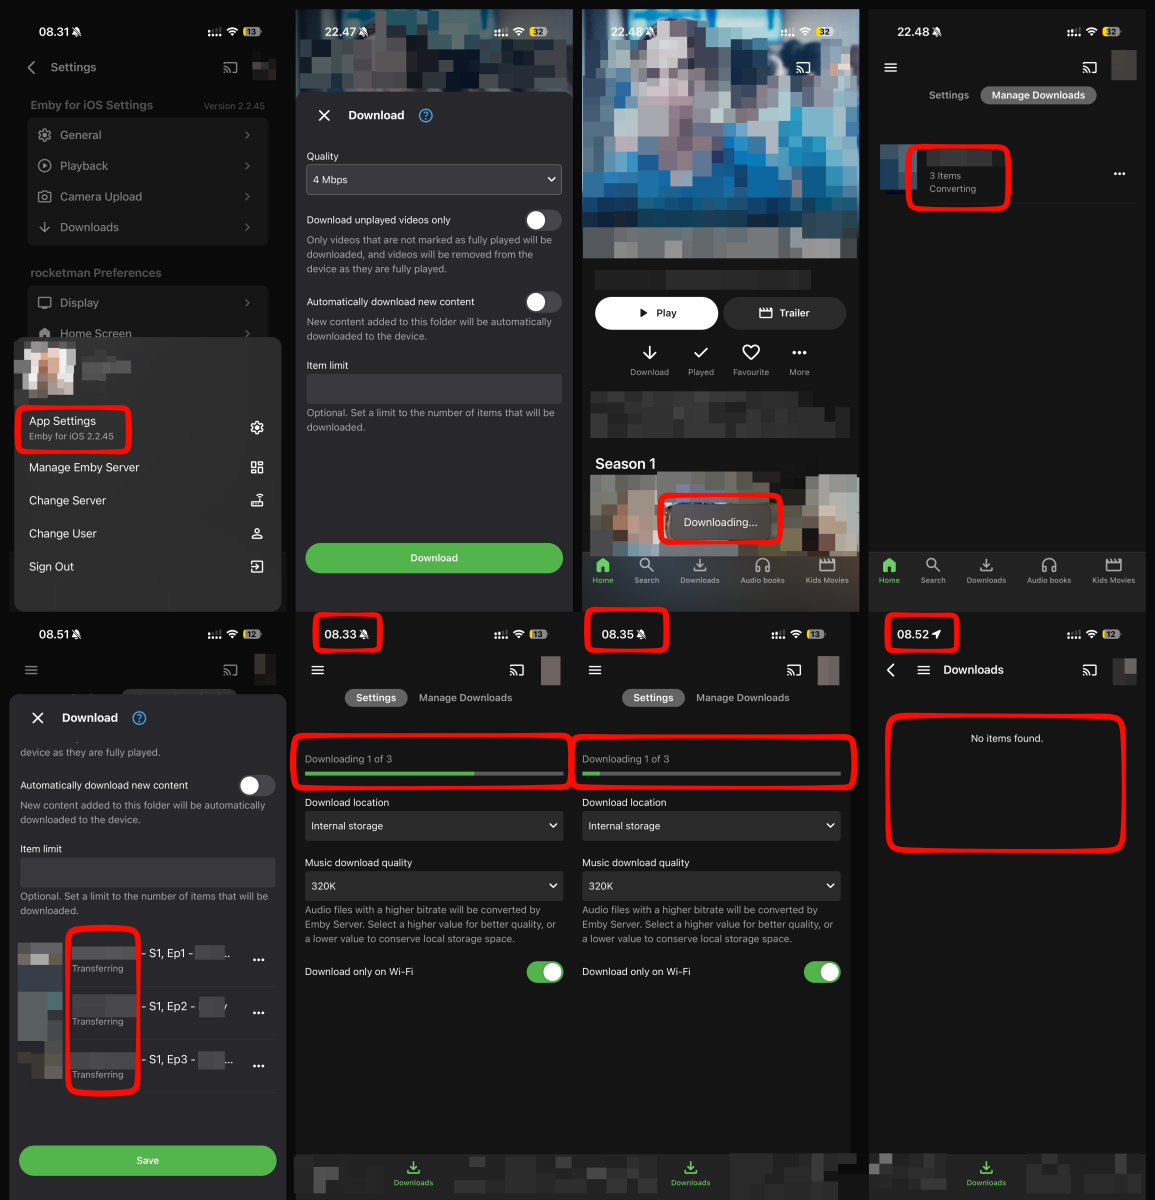Open the Quality dropdown showing 4 Mbps
Image resolution: width=1155 pixels, height=1200 pixels.
point(434,180)
